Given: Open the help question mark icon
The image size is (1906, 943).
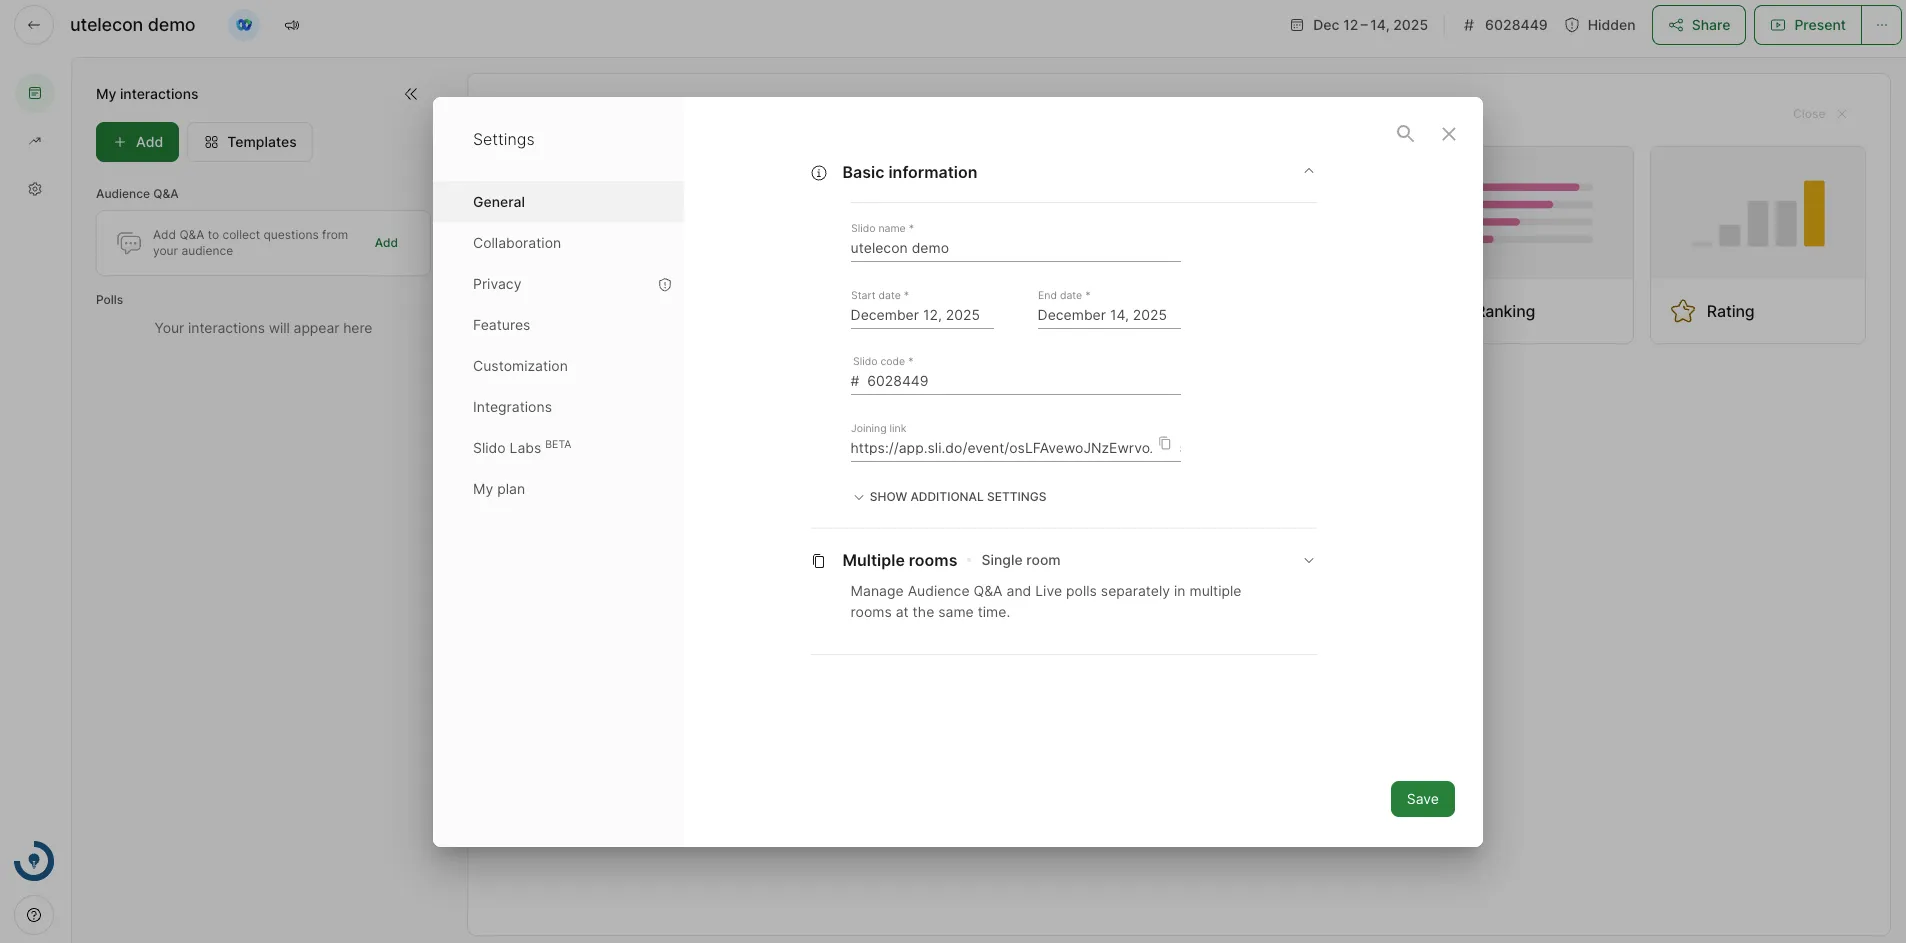Looking at the screenshot, I should click(x=34, y=915).
